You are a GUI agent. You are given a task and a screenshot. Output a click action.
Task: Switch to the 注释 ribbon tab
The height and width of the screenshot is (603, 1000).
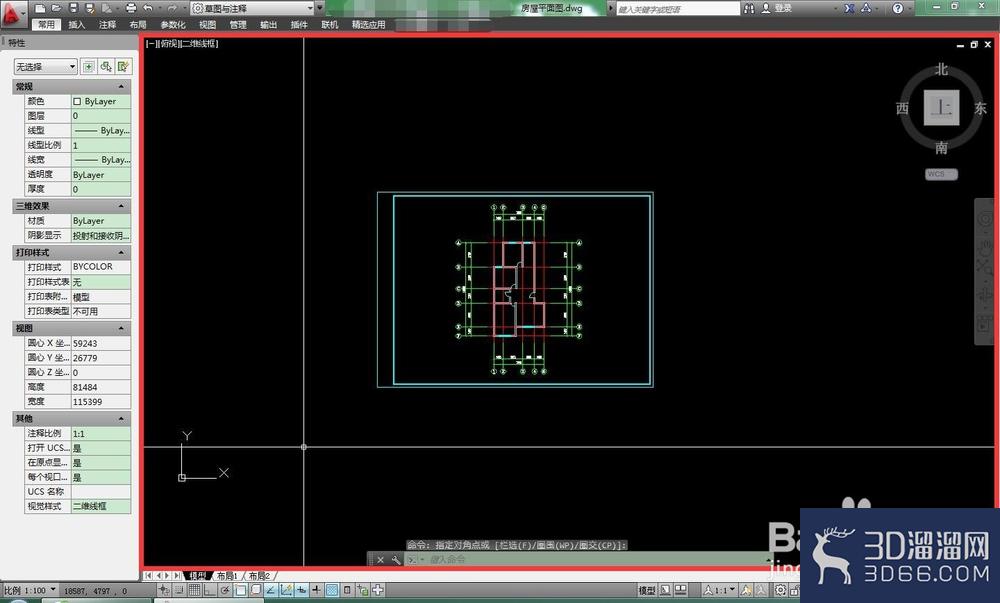(107, 24)
